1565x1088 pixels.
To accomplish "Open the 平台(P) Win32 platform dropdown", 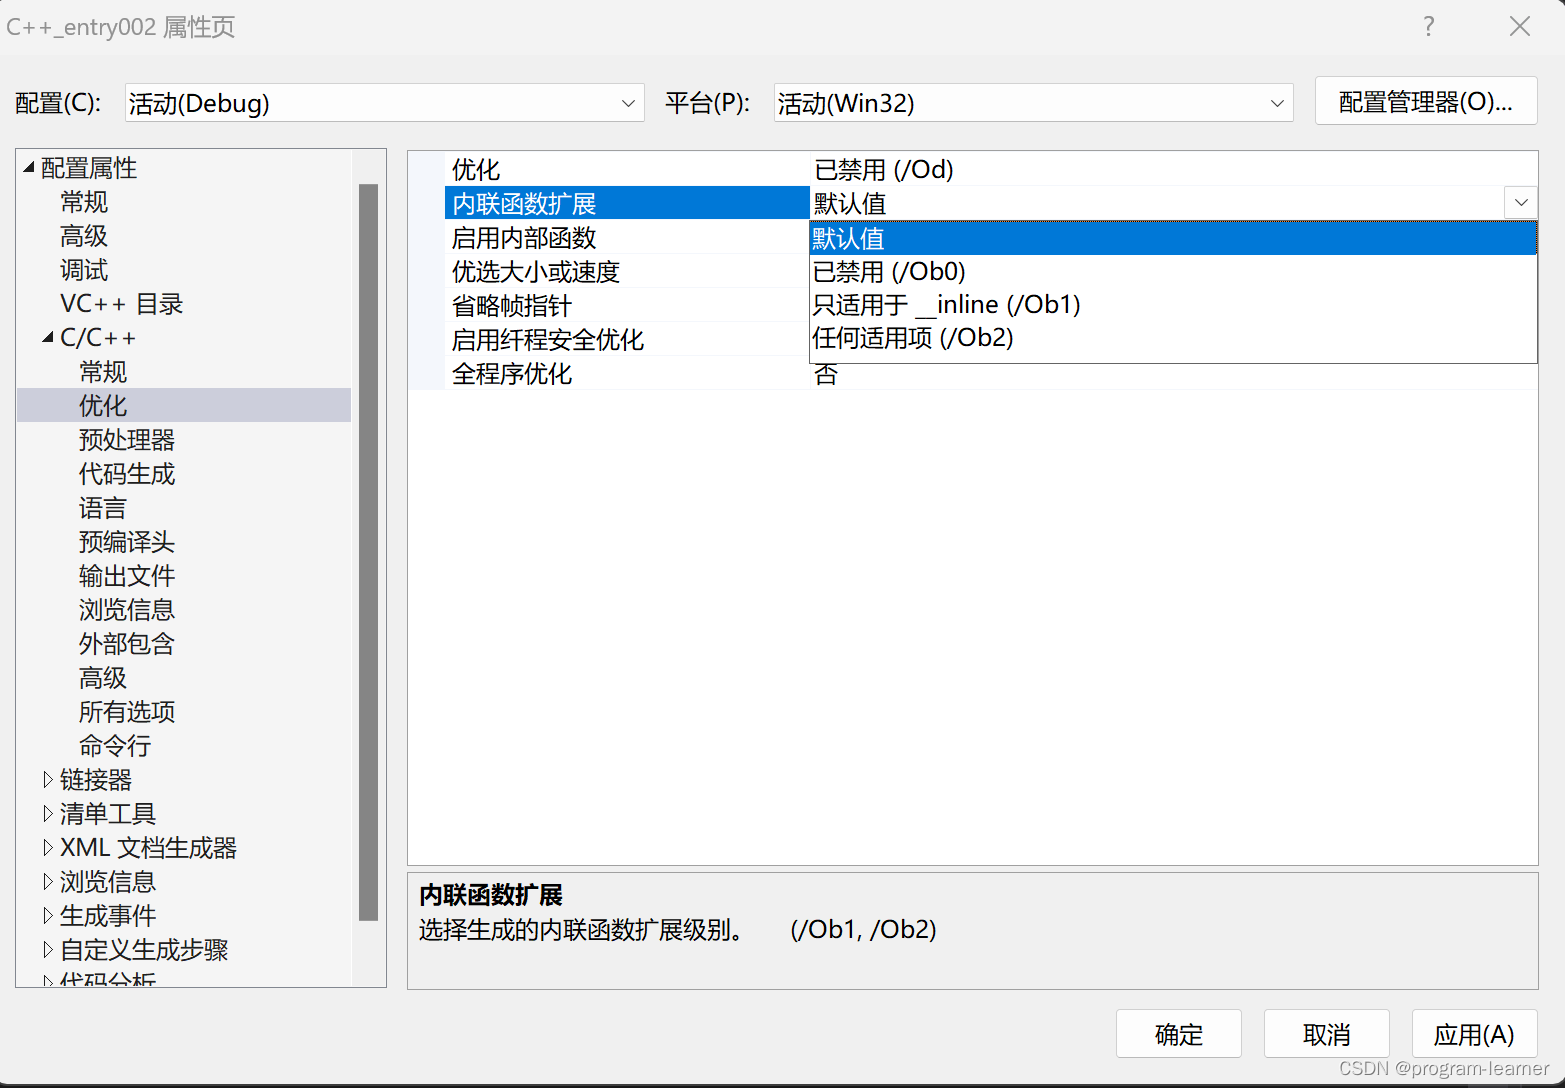I will coord(1033,103).
